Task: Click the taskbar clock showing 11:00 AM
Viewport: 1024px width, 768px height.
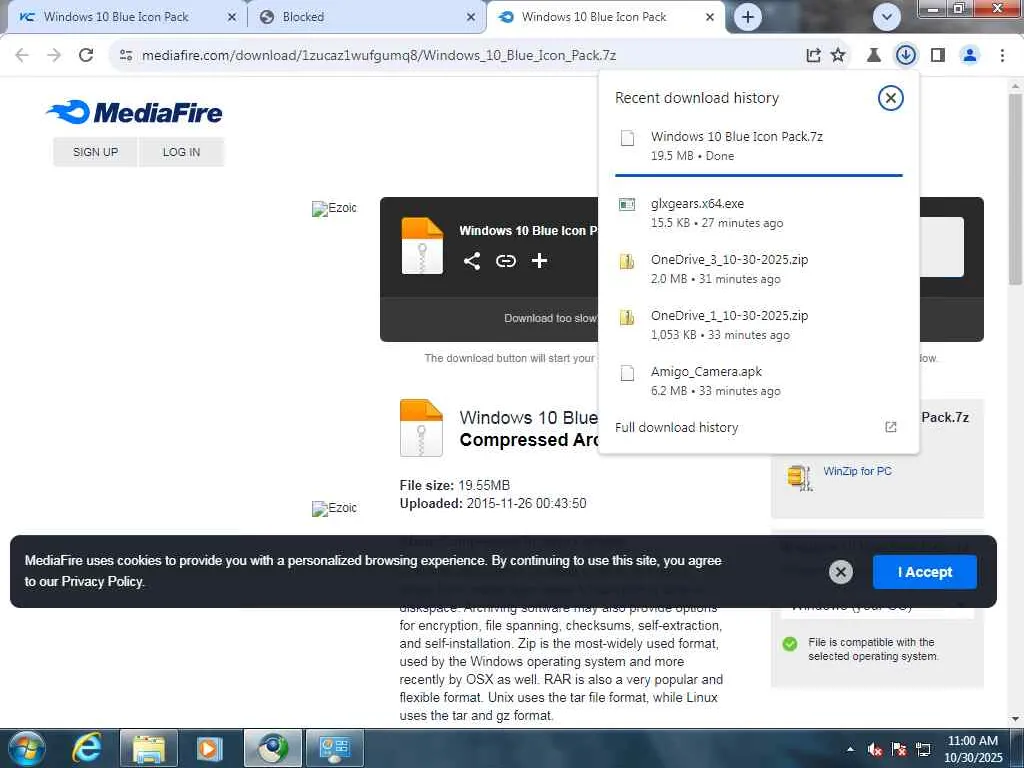Action: coord(972,748)
